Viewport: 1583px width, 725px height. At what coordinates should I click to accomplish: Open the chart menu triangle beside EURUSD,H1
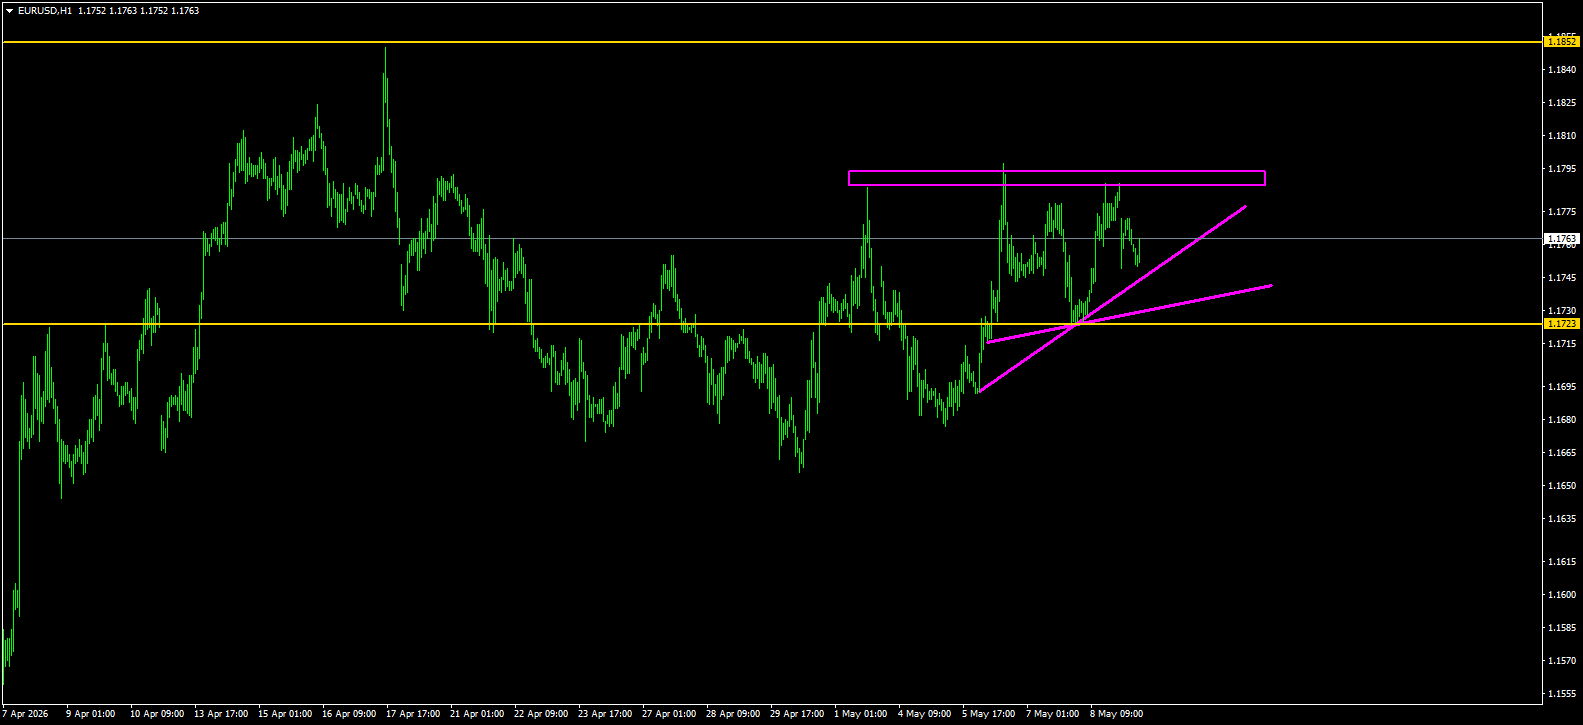[9, 11]
